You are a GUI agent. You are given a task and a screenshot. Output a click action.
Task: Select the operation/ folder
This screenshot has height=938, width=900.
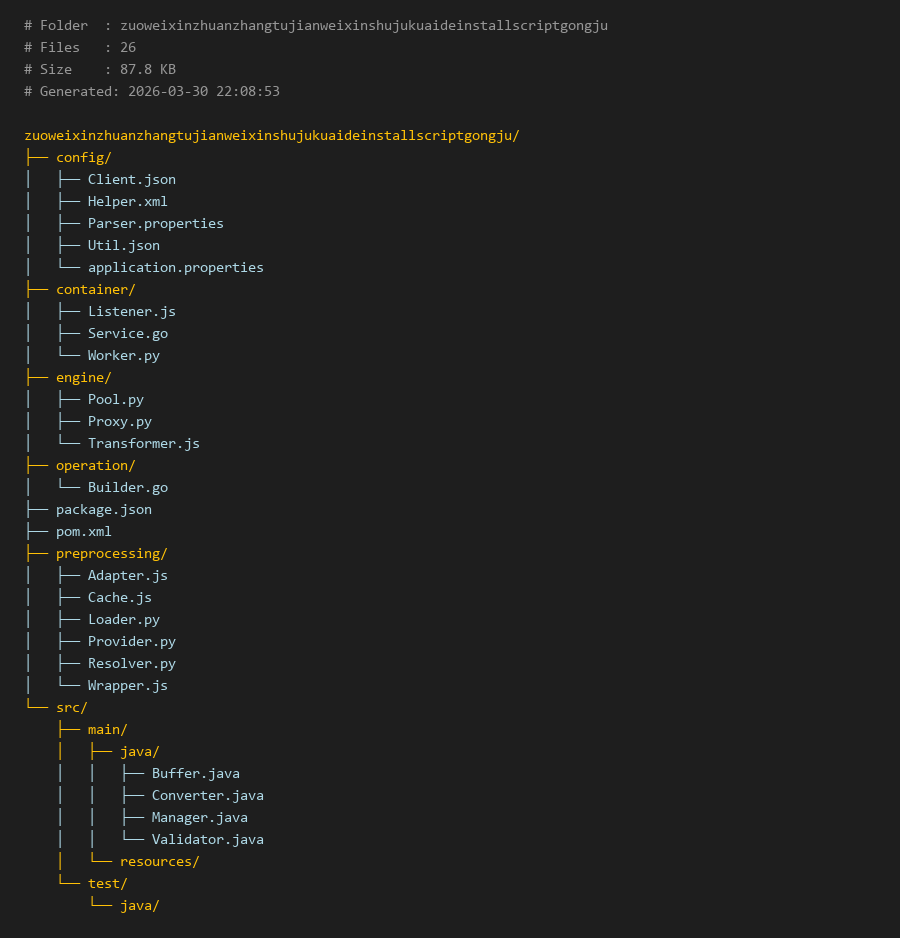pyautogui.click(x=95, y=466)
